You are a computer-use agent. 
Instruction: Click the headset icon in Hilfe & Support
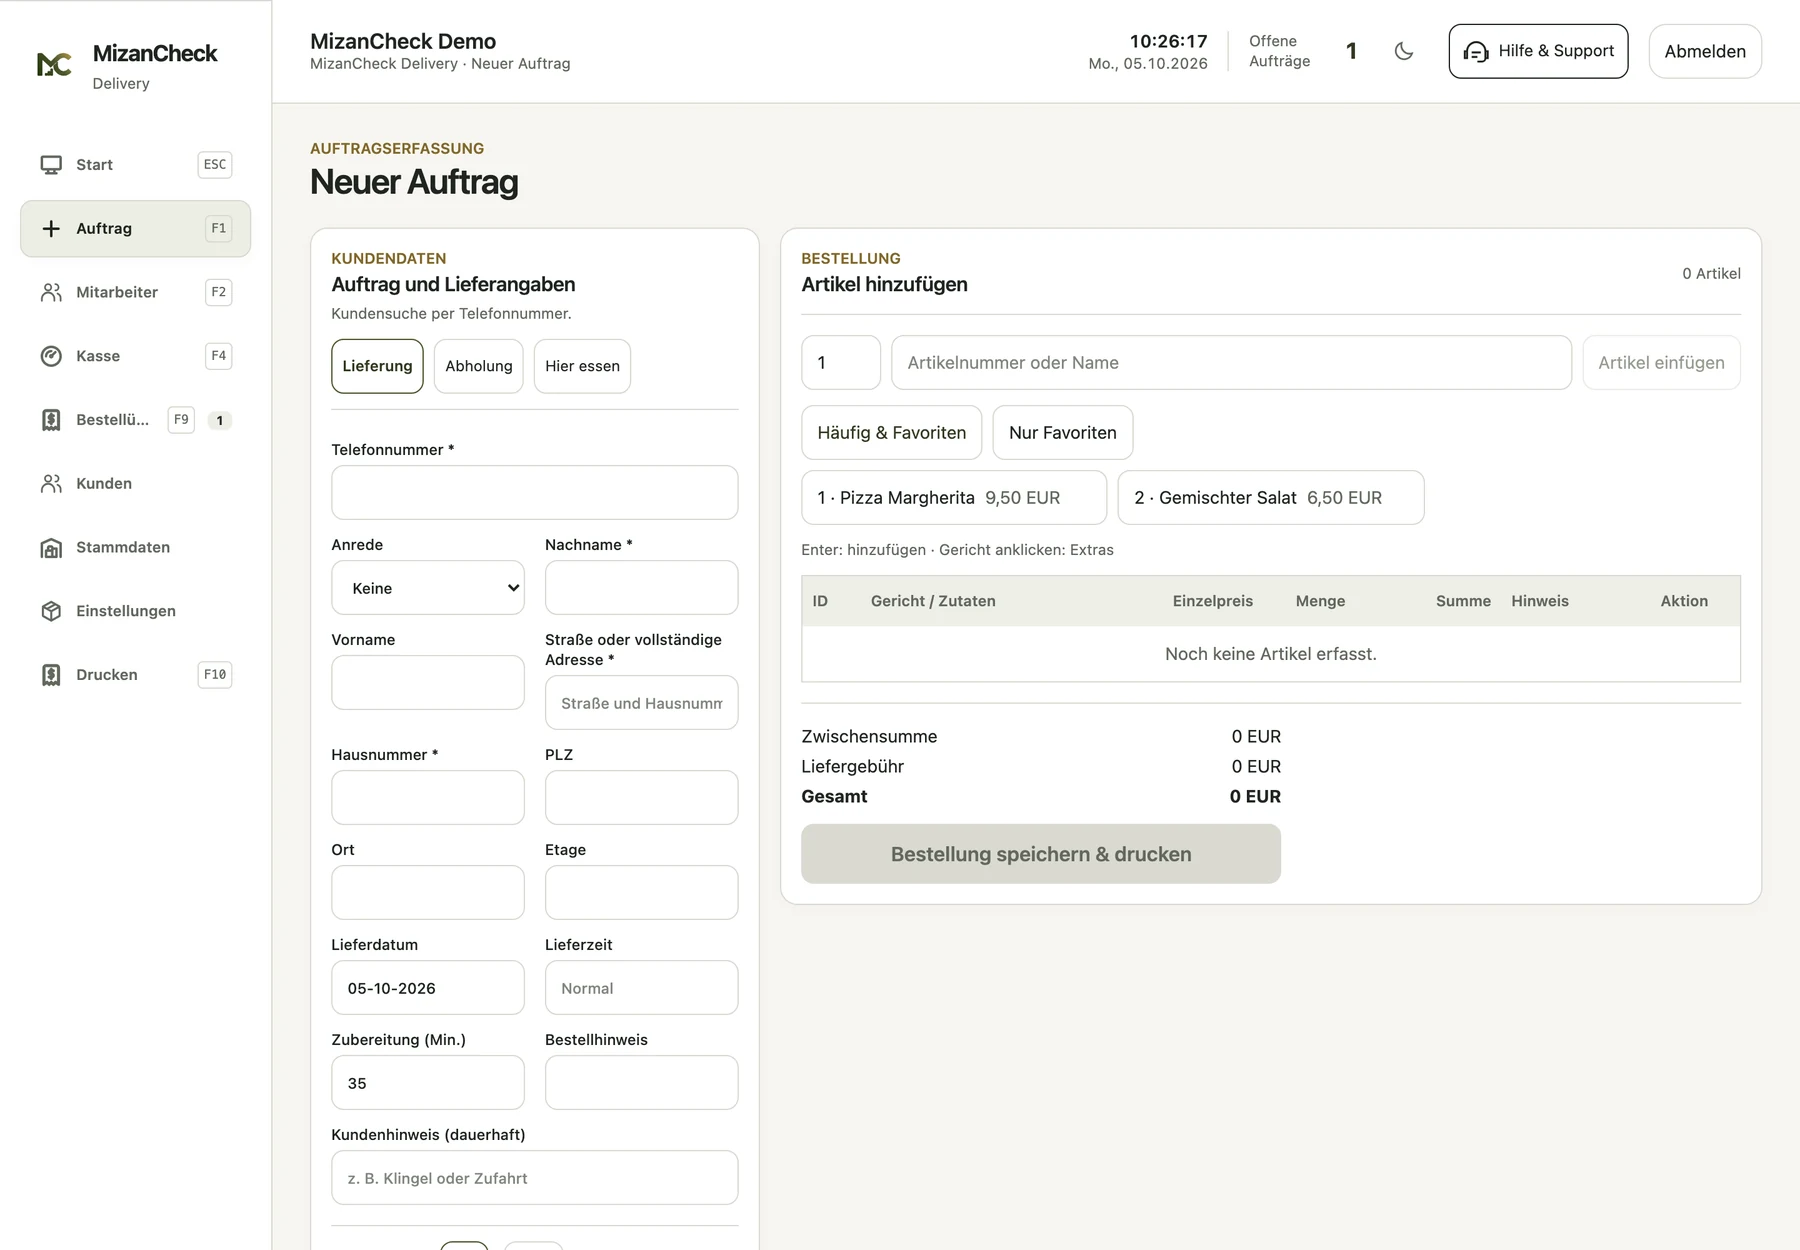[x=1476, y=52]
